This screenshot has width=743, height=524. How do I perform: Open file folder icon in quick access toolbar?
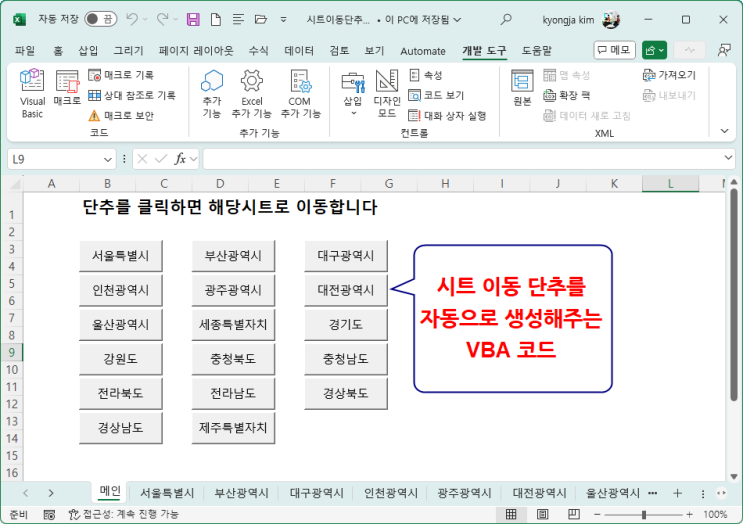(x=261, y=19)
